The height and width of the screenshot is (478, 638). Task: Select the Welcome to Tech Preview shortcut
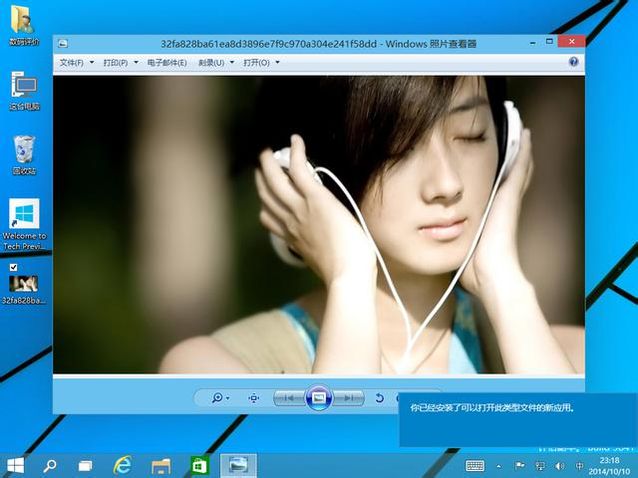tap(24, 224)
